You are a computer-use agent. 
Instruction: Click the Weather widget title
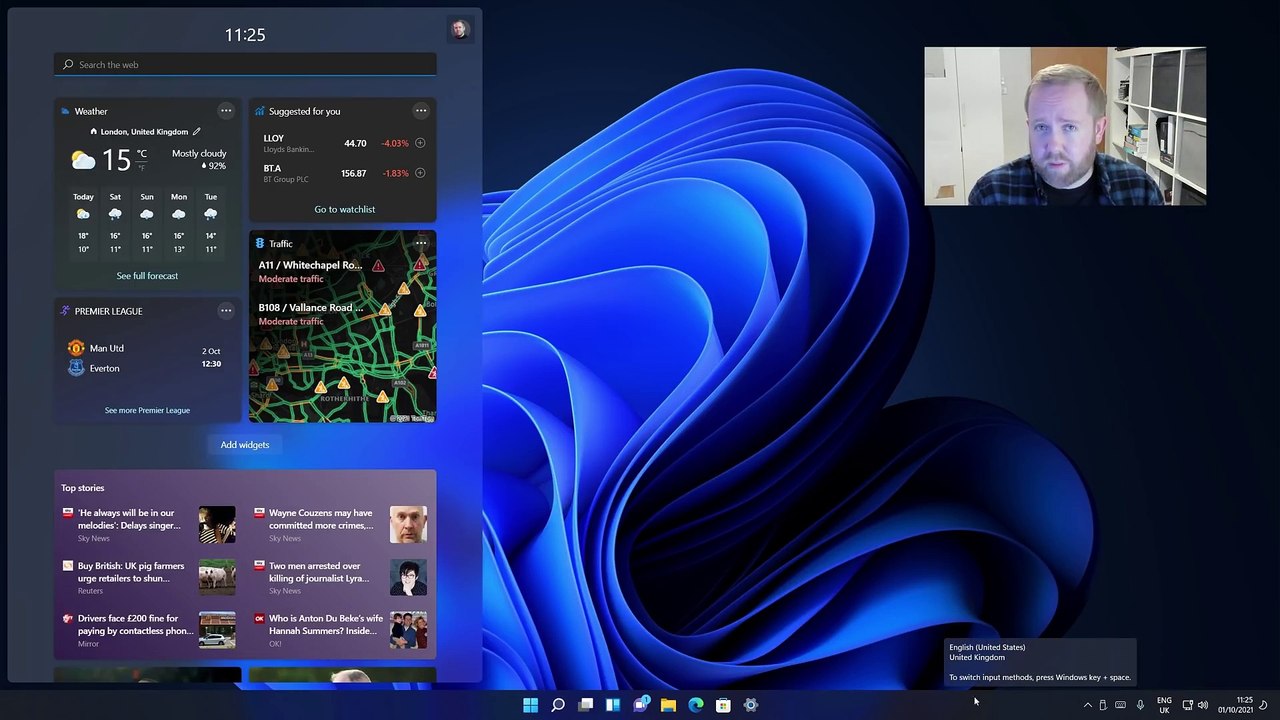(91, 111)
